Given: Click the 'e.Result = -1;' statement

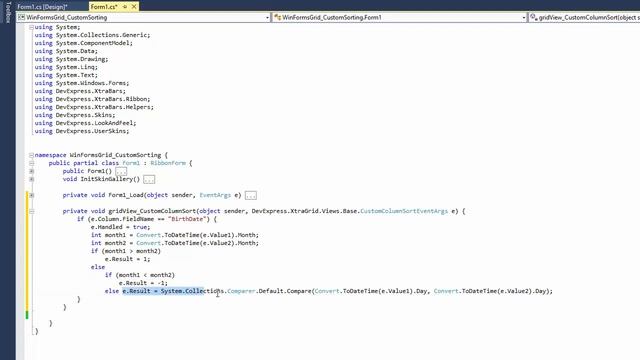Looking at the screenshot, I should 143,283.
